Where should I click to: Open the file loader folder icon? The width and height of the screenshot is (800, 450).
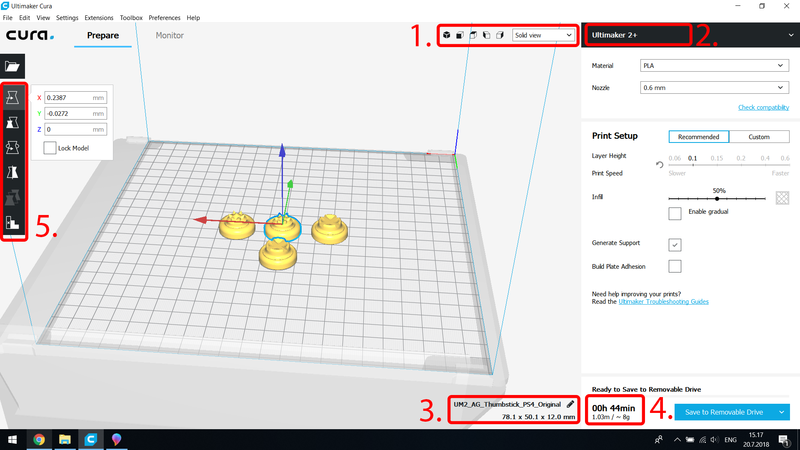pyautogui.click(x=13, y=66)
